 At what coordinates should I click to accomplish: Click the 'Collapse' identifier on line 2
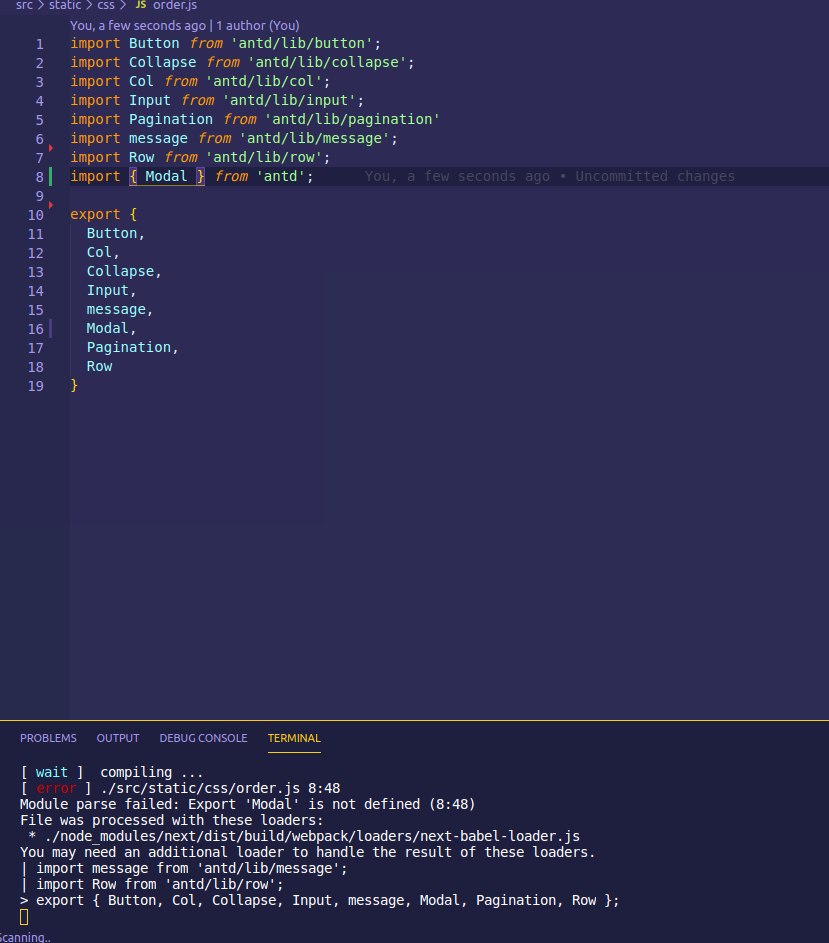tap(162, 62)
